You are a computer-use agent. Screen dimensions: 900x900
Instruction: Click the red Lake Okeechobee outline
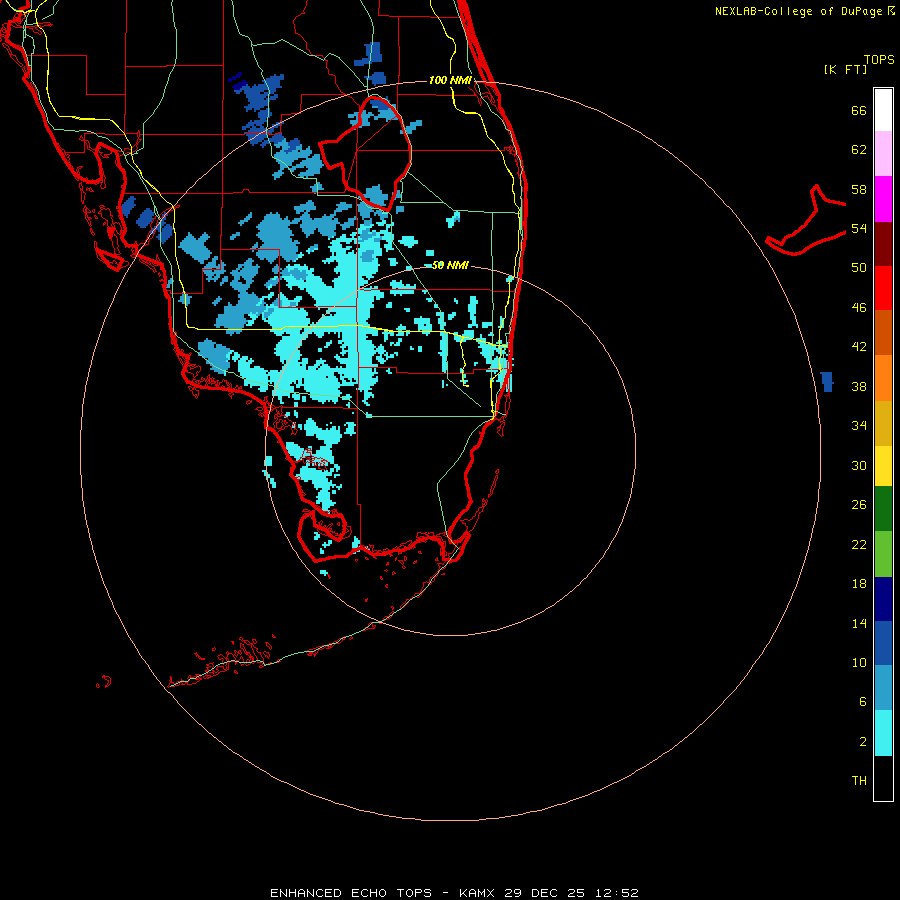tap(365, 154)
